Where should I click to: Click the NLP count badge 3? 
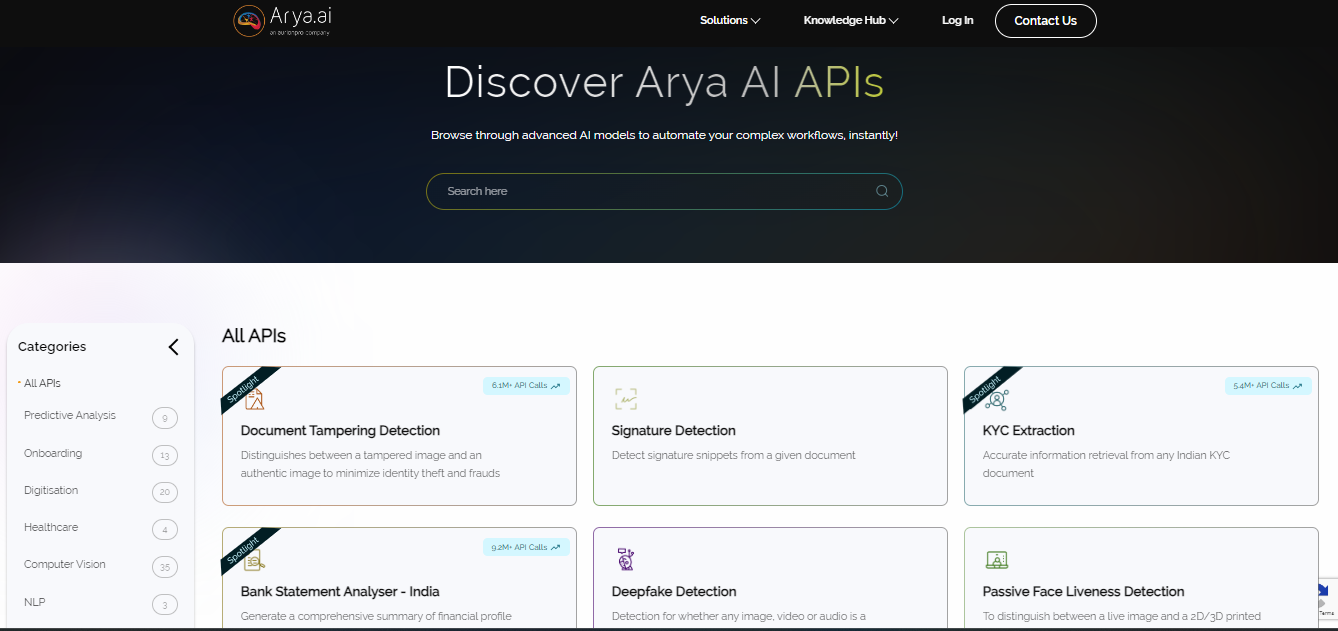point(165,604)
